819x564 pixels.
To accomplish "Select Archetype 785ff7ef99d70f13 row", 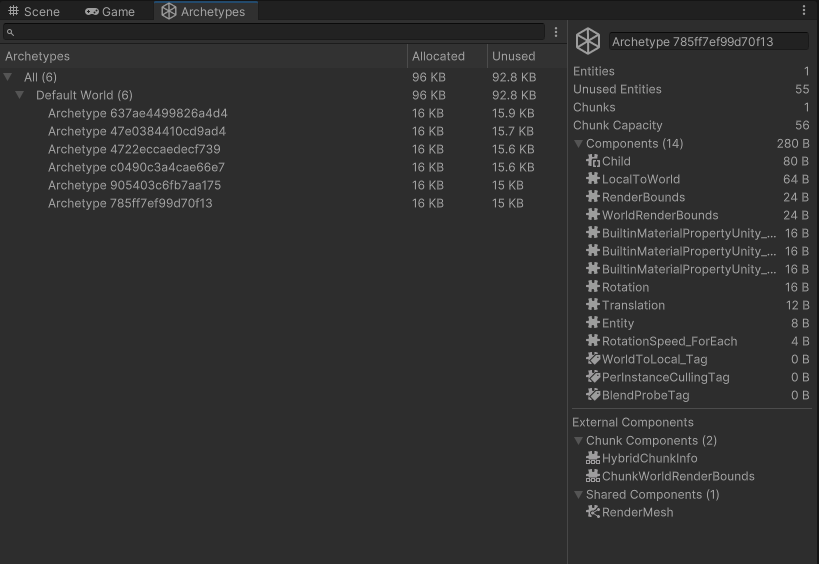I will [283, 203].
